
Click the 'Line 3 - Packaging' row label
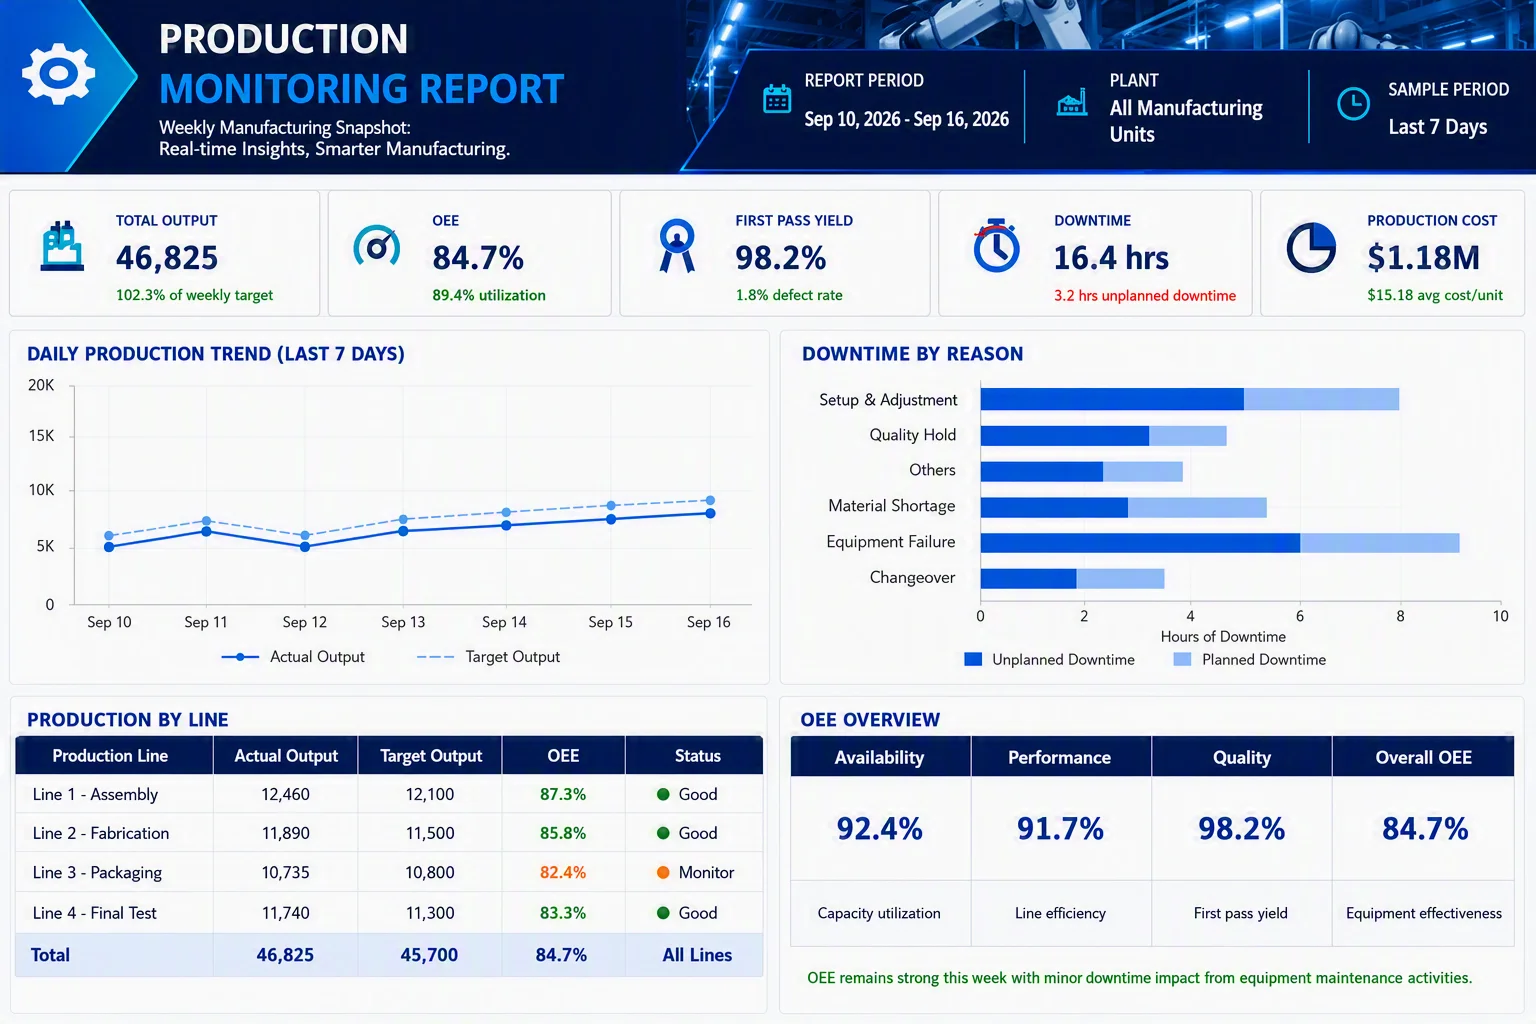(97, 872)
